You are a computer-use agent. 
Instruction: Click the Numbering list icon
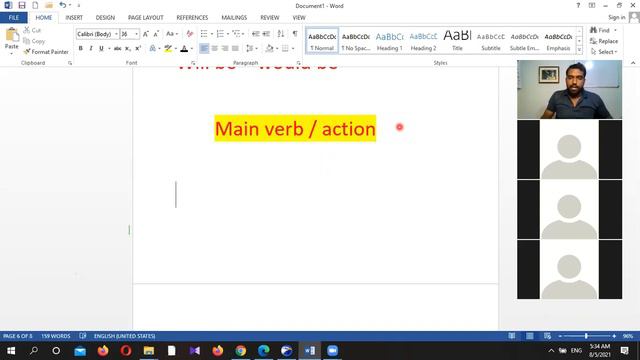point(220,33)
